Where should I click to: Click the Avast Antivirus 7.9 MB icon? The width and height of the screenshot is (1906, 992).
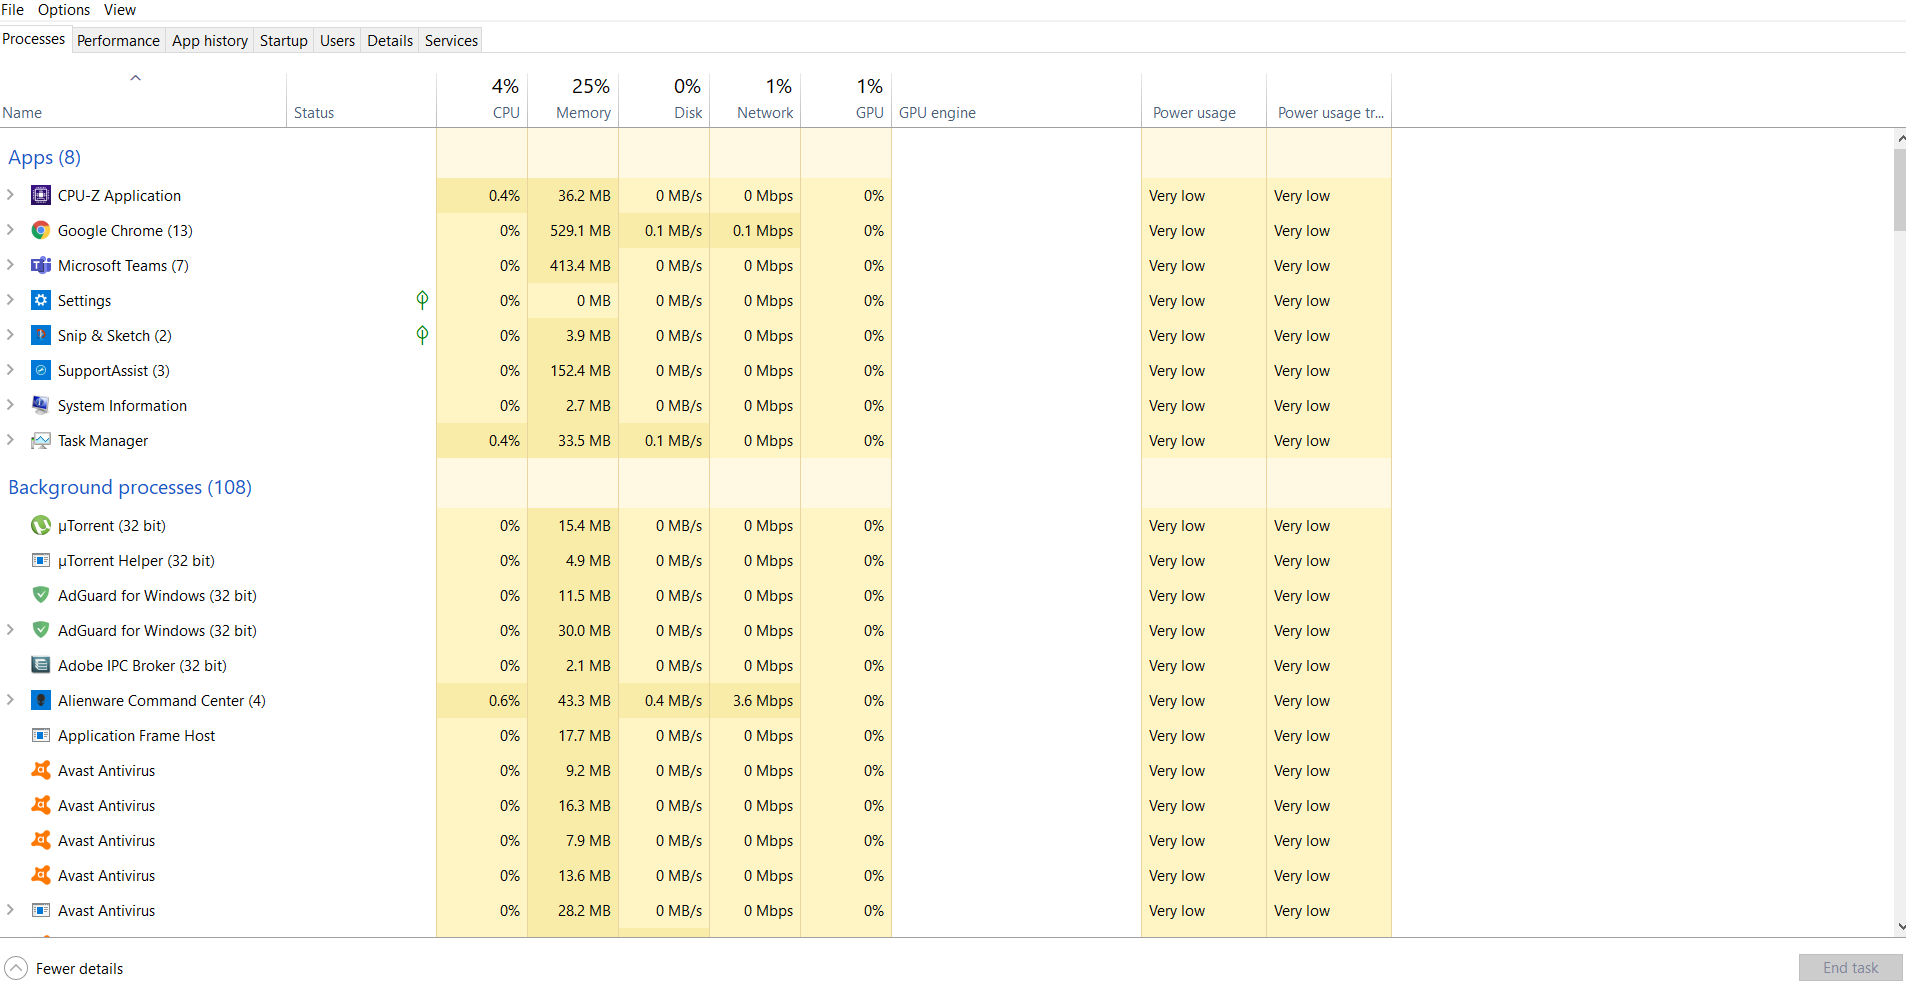41,840
